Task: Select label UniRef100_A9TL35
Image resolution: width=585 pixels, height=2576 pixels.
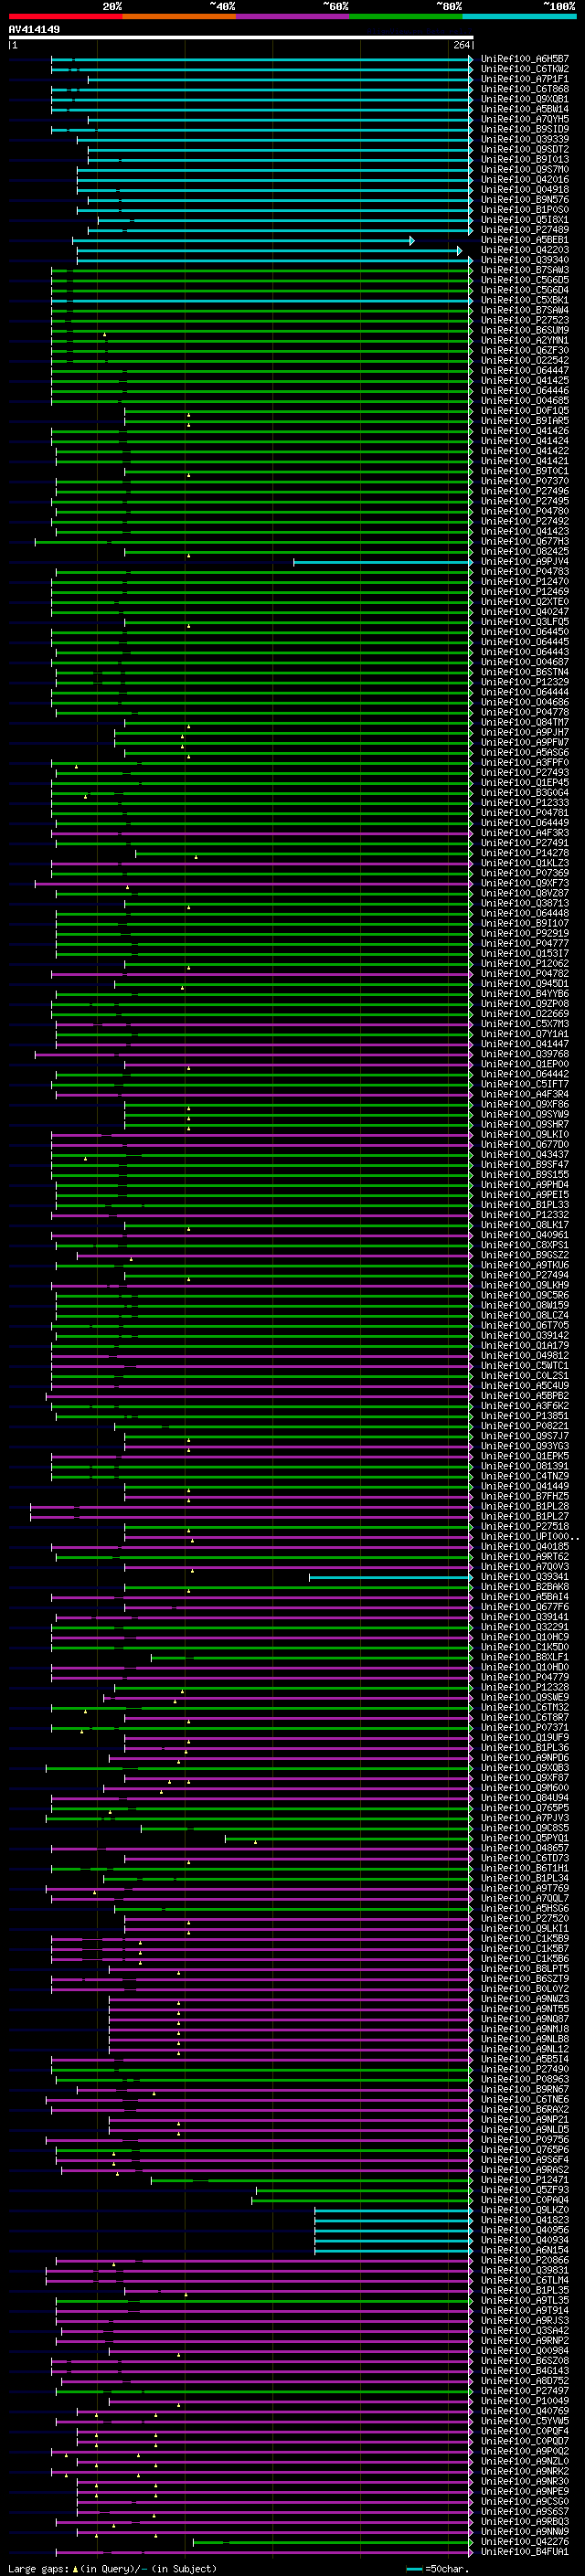Action: (525, 2300)
